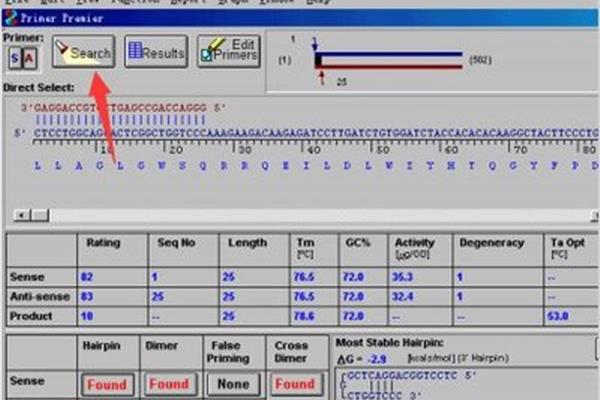This screenshot has width=600, height=400.
Task: Click the Product rating value 10
Action: [x=87, y=316]
